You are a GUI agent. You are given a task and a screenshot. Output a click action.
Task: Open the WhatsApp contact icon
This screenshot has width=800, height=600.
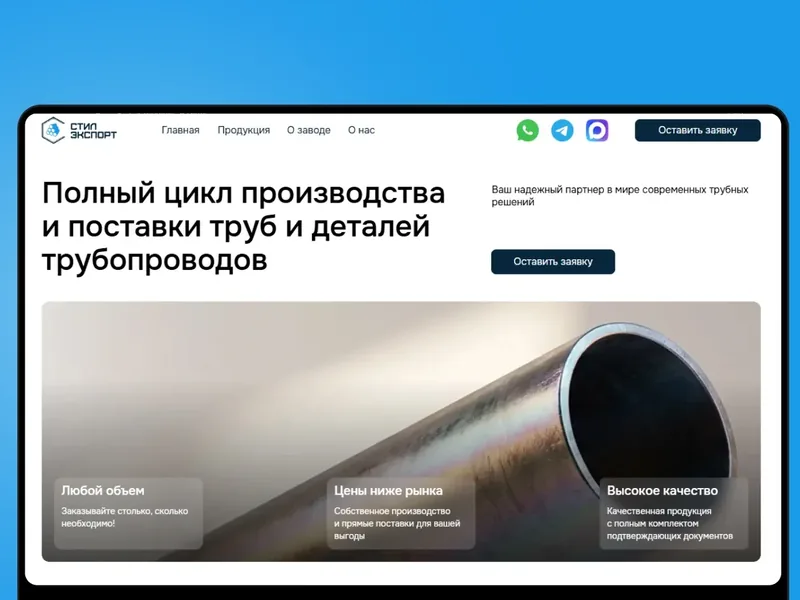point(528,130)
